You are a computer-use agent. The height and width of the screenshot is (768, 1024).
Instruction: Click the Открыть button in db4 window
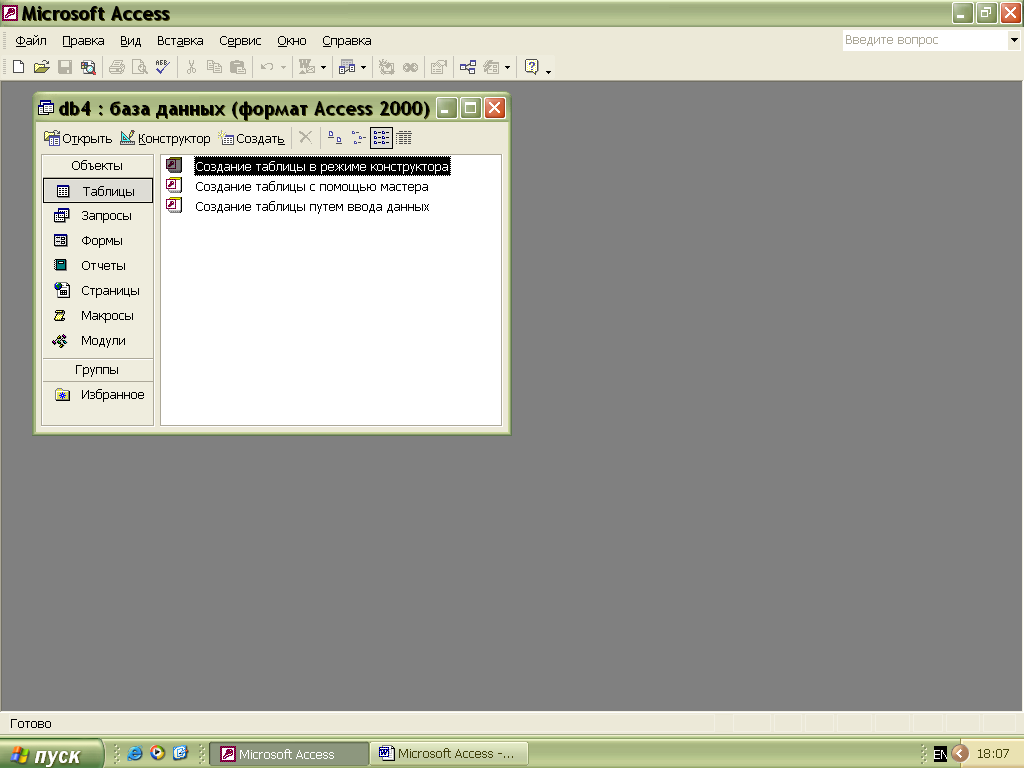click(x=78, y=138)
